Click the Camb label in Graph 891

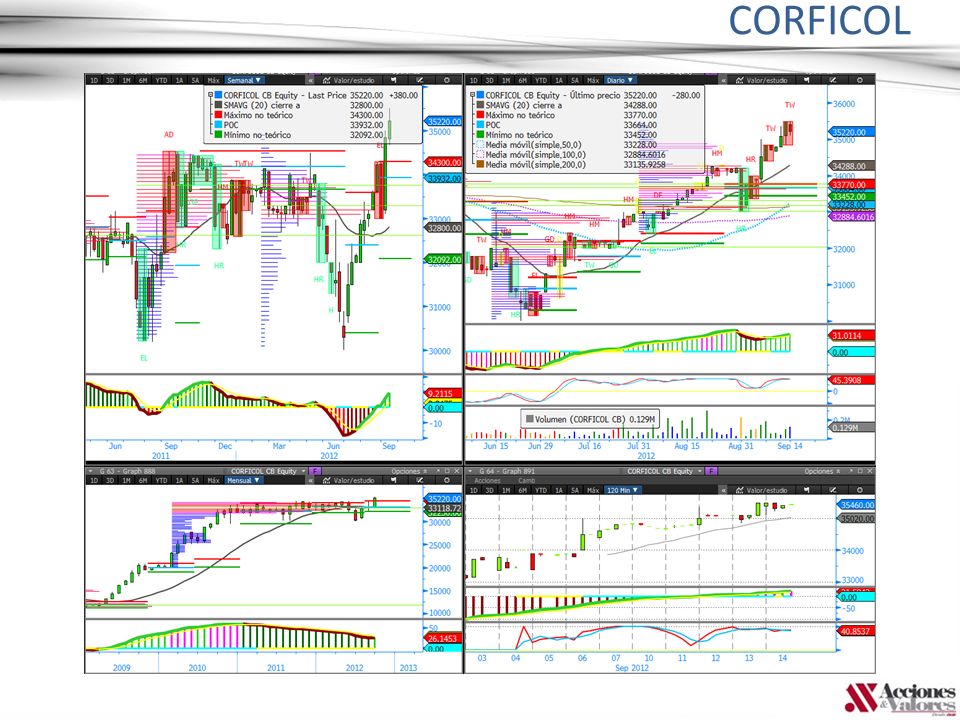click(x=526, y=481)
